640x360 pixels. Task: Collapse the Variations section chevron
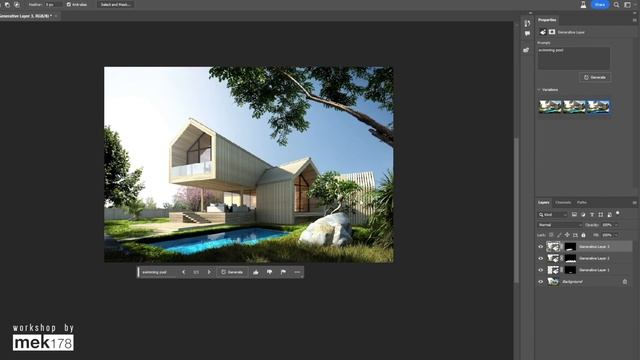point(539,90)
